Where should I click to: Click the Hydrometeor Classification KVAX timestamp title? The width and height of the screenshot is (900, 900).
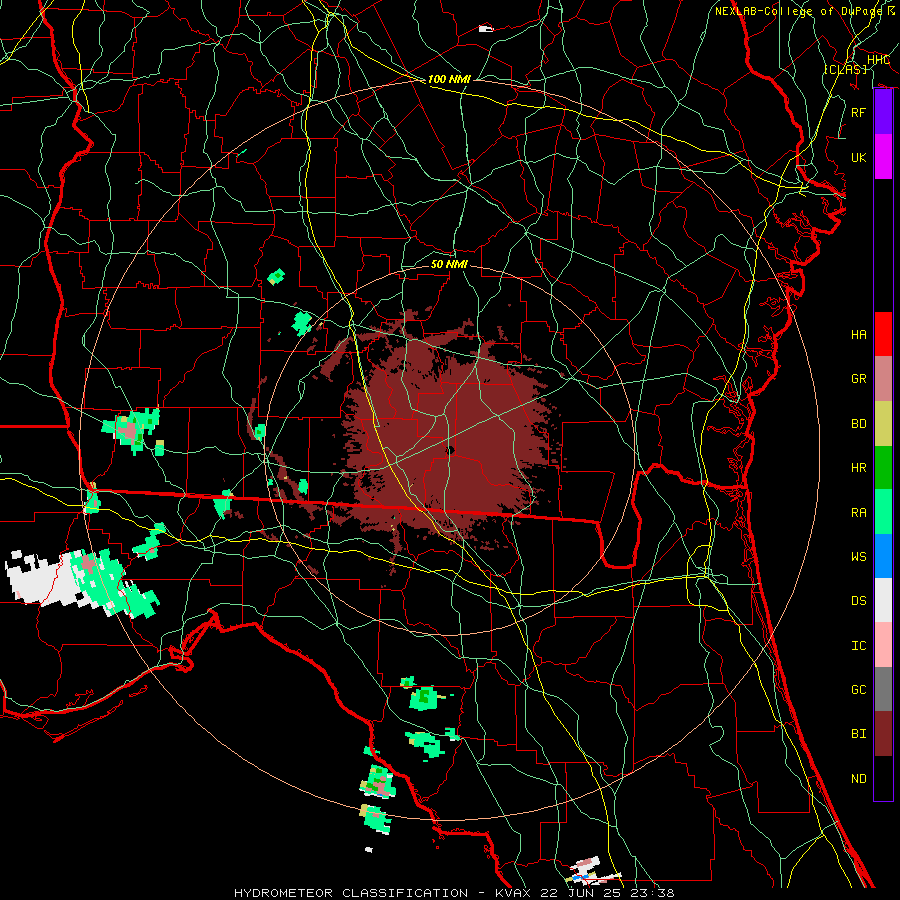tap(454, 893)
